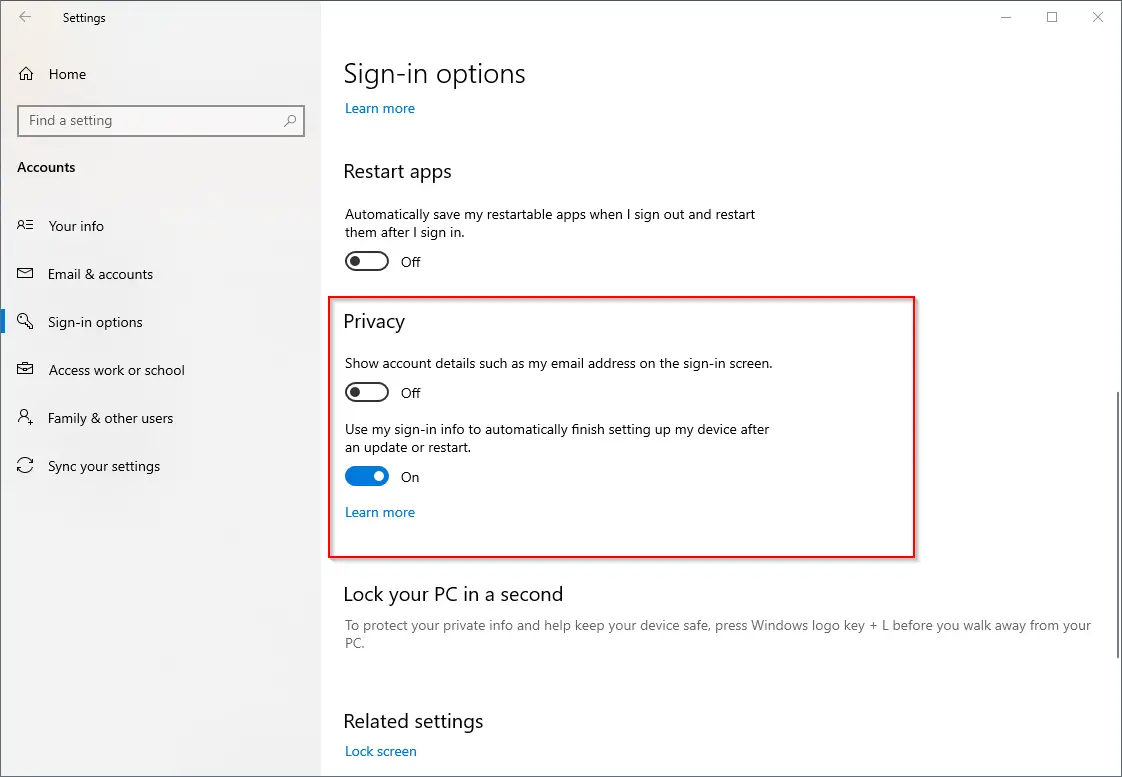The height and width of the screenshot is (777, 1122).
Task: Click the Access work or school briefcase icon
Action: (x=25, y=369)
